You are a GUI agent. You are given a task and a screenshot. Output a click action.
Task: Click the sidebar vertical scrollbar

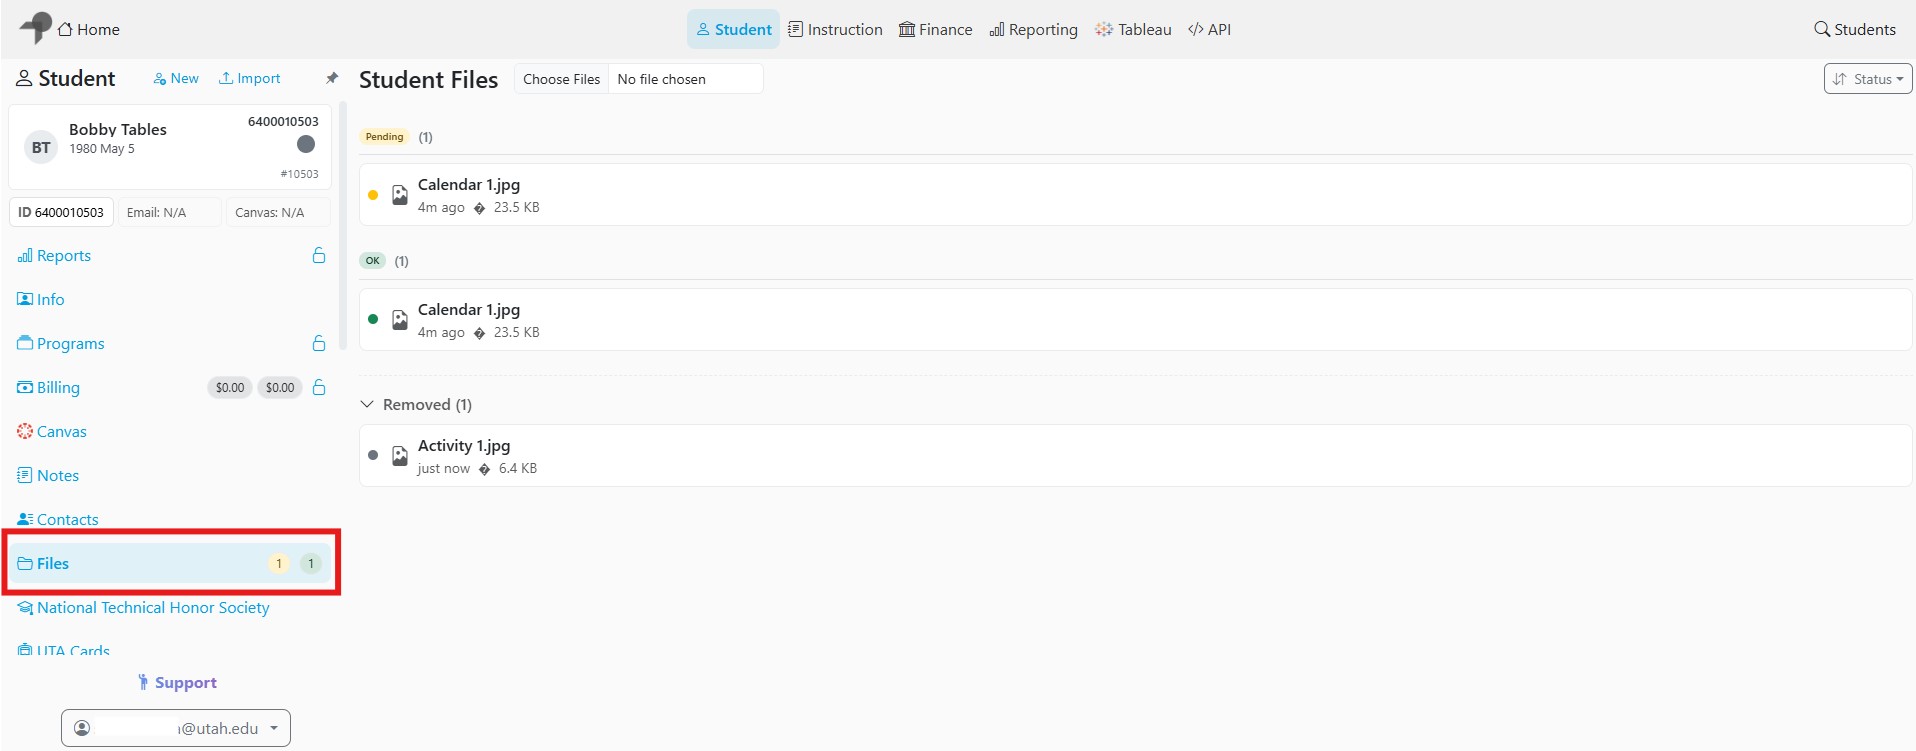pos(343,225)
